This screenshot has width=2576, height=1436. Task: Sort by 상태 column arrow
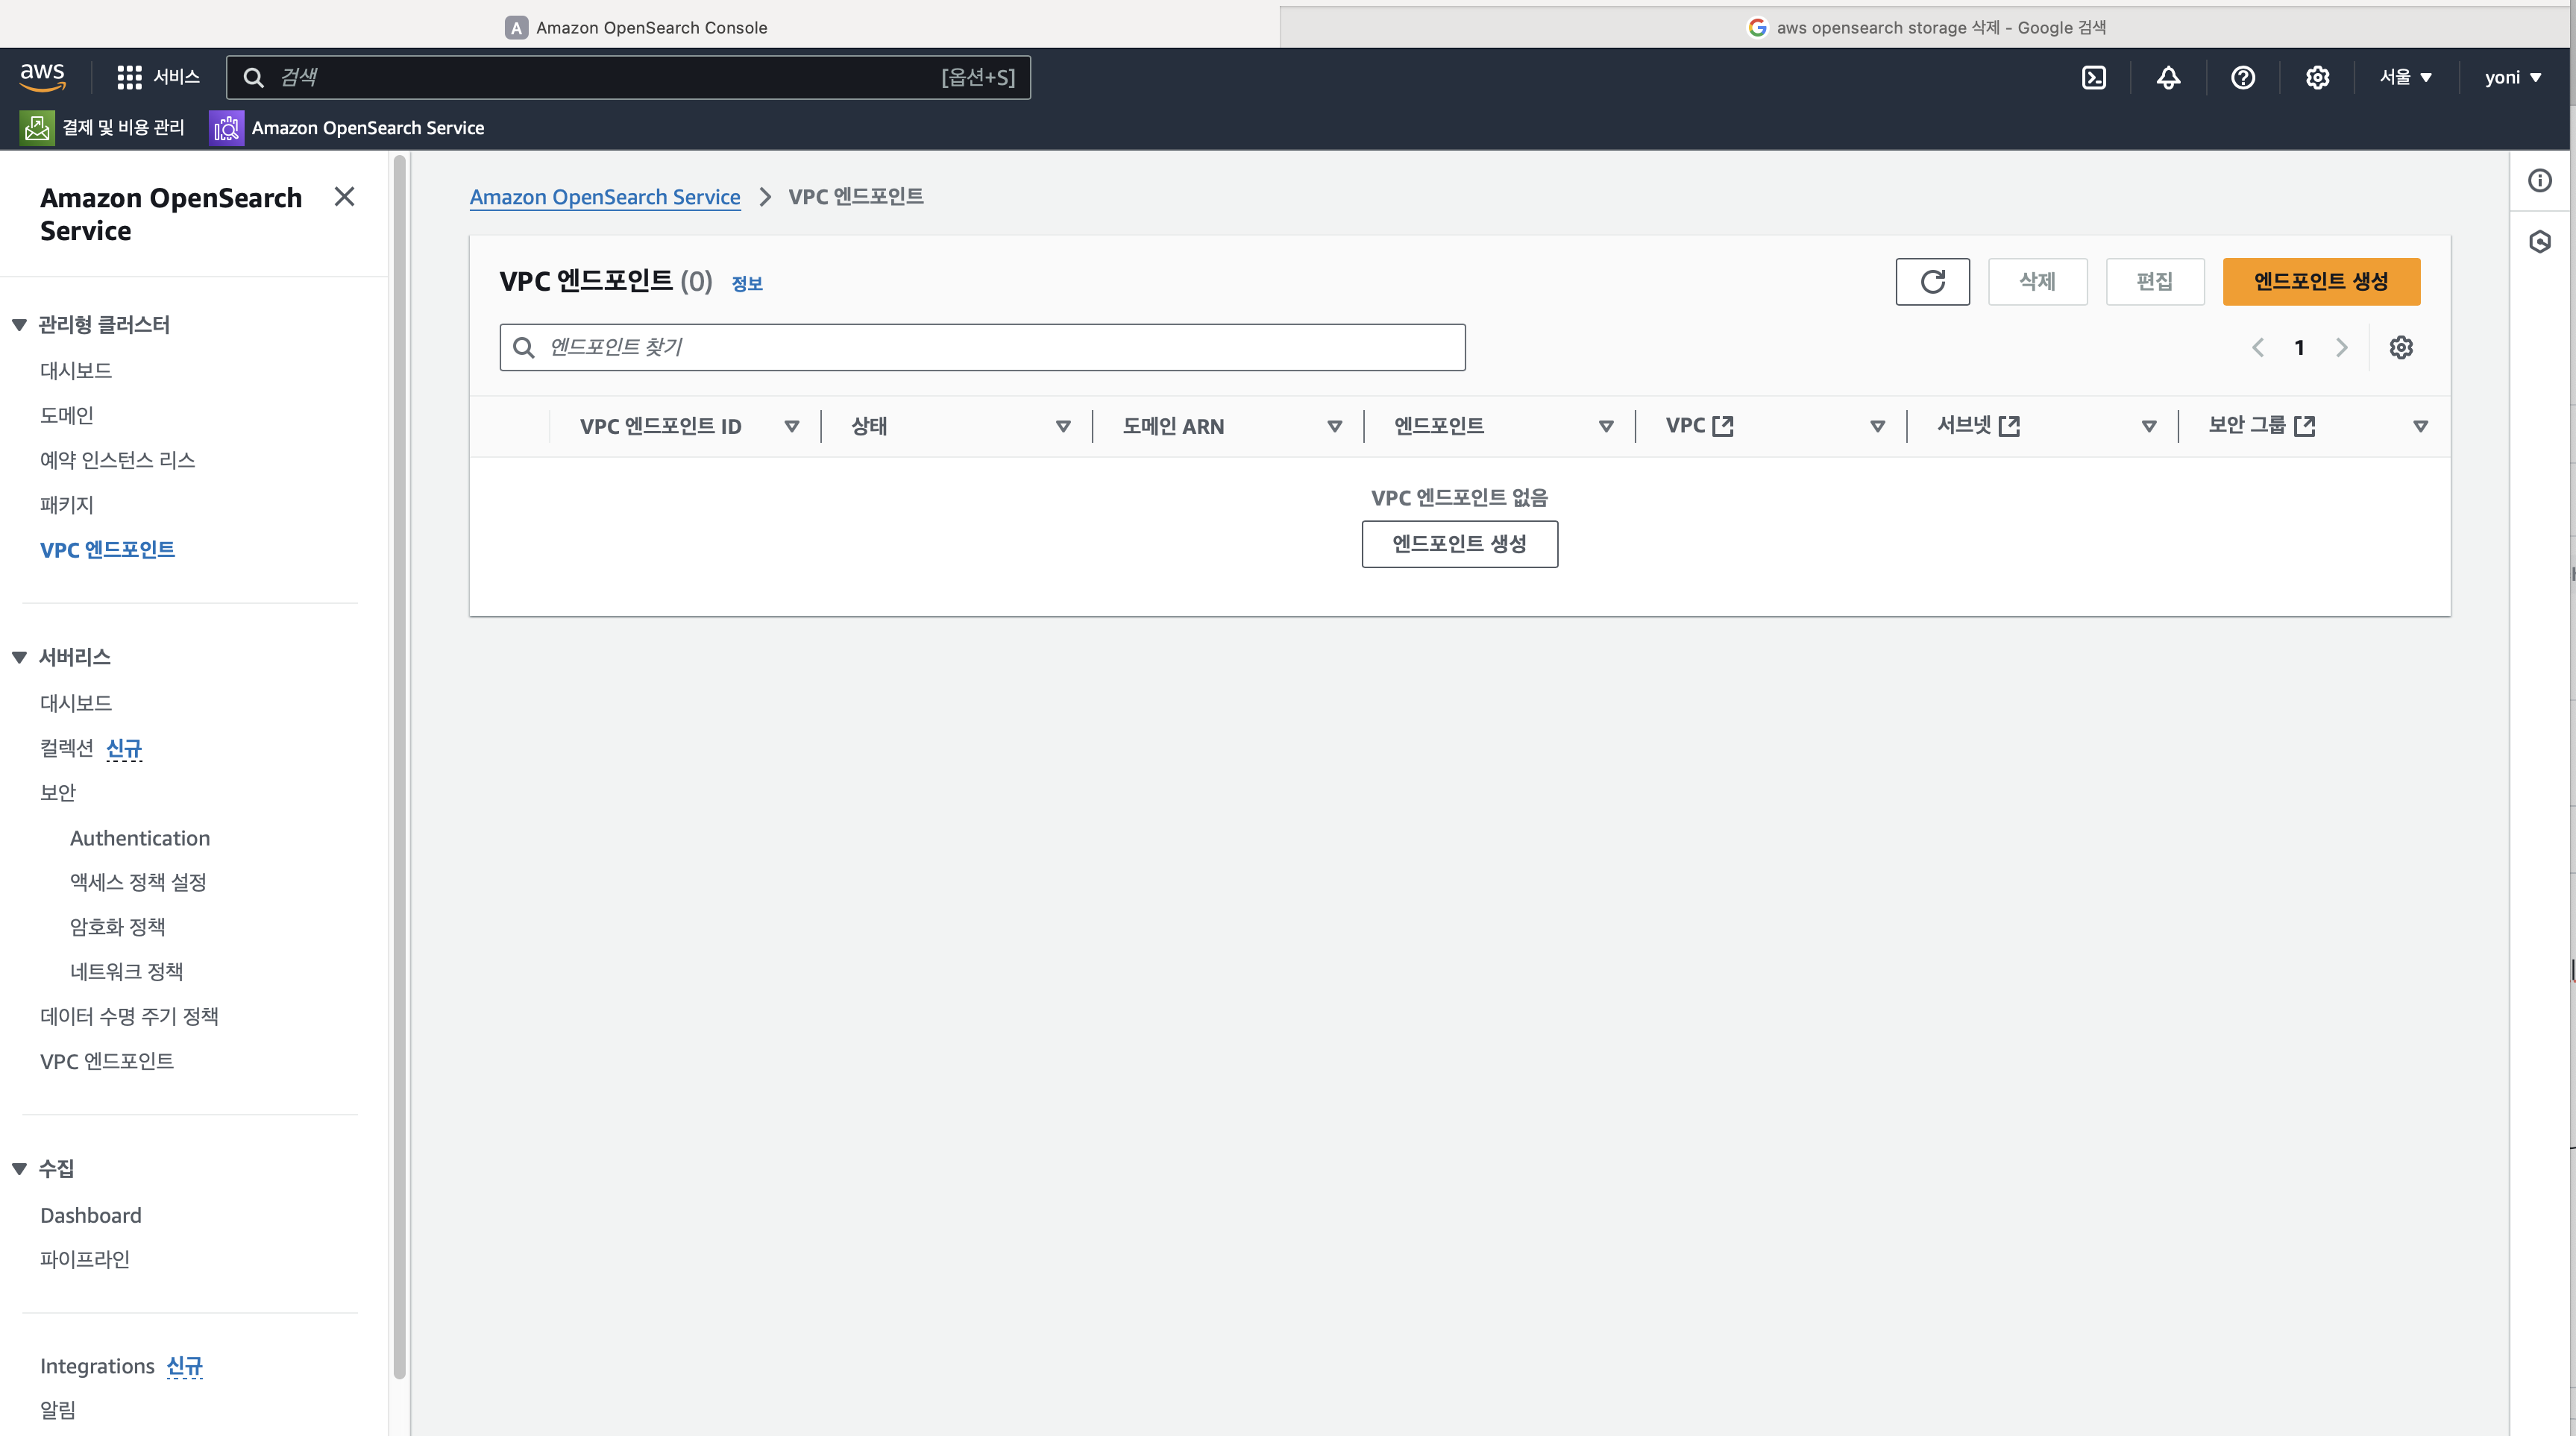[x=1063, y=427]
